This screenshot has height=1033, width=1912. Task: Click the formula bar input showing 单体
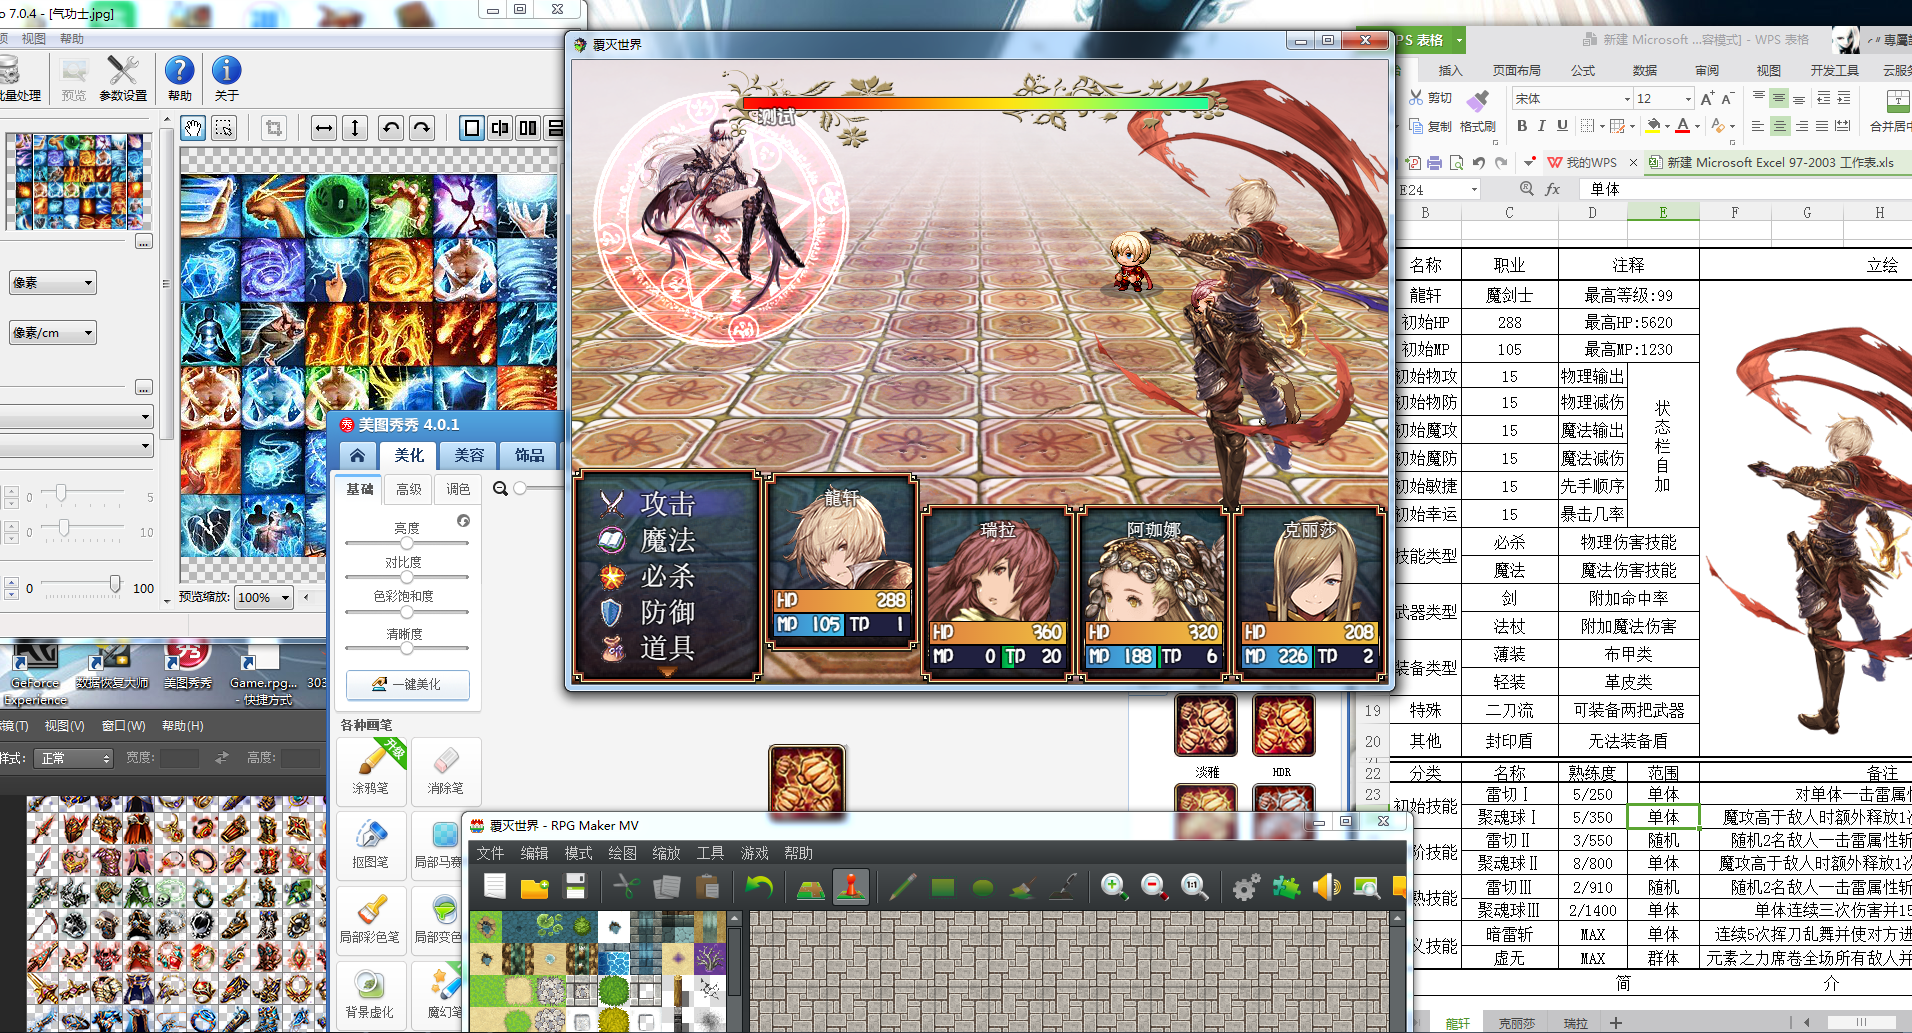pyautogui.click(x=1745, y=189)
